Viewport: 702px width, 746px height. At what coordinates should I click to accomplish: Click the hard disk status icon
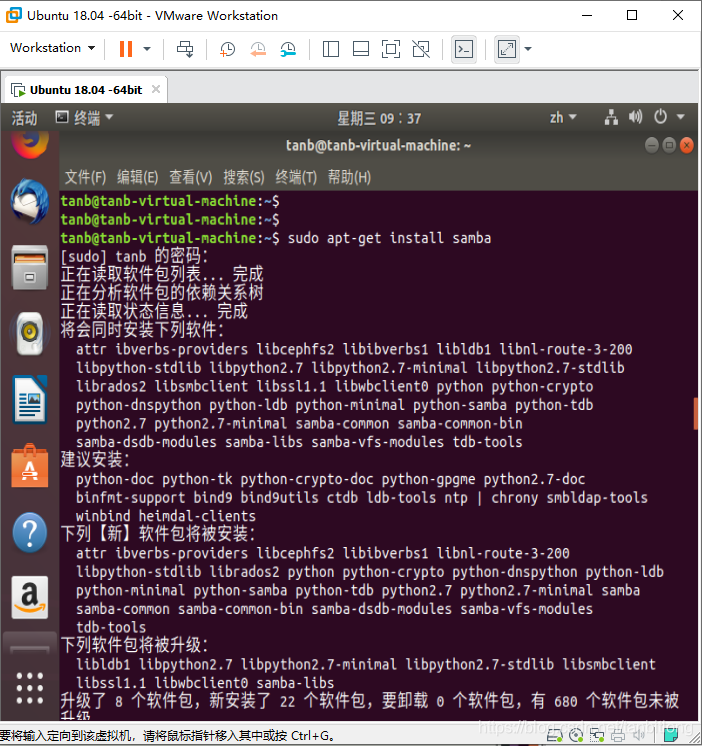click(555, 736)
